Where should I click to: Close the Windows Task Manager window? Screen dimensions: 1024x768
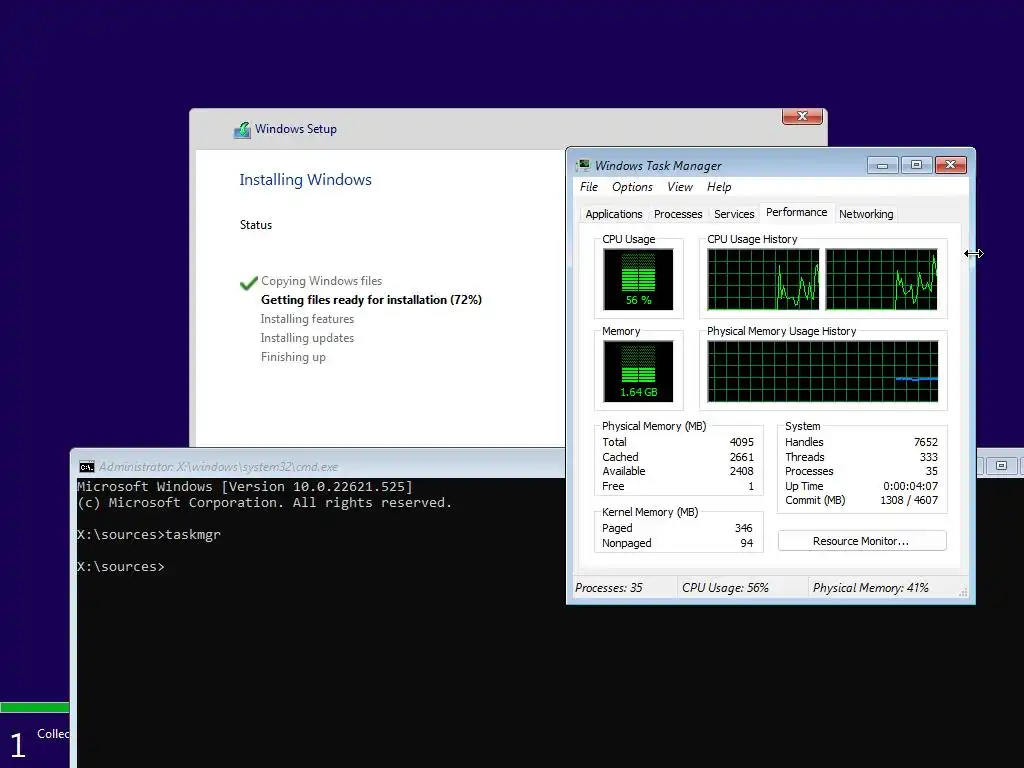click(950, 165)
